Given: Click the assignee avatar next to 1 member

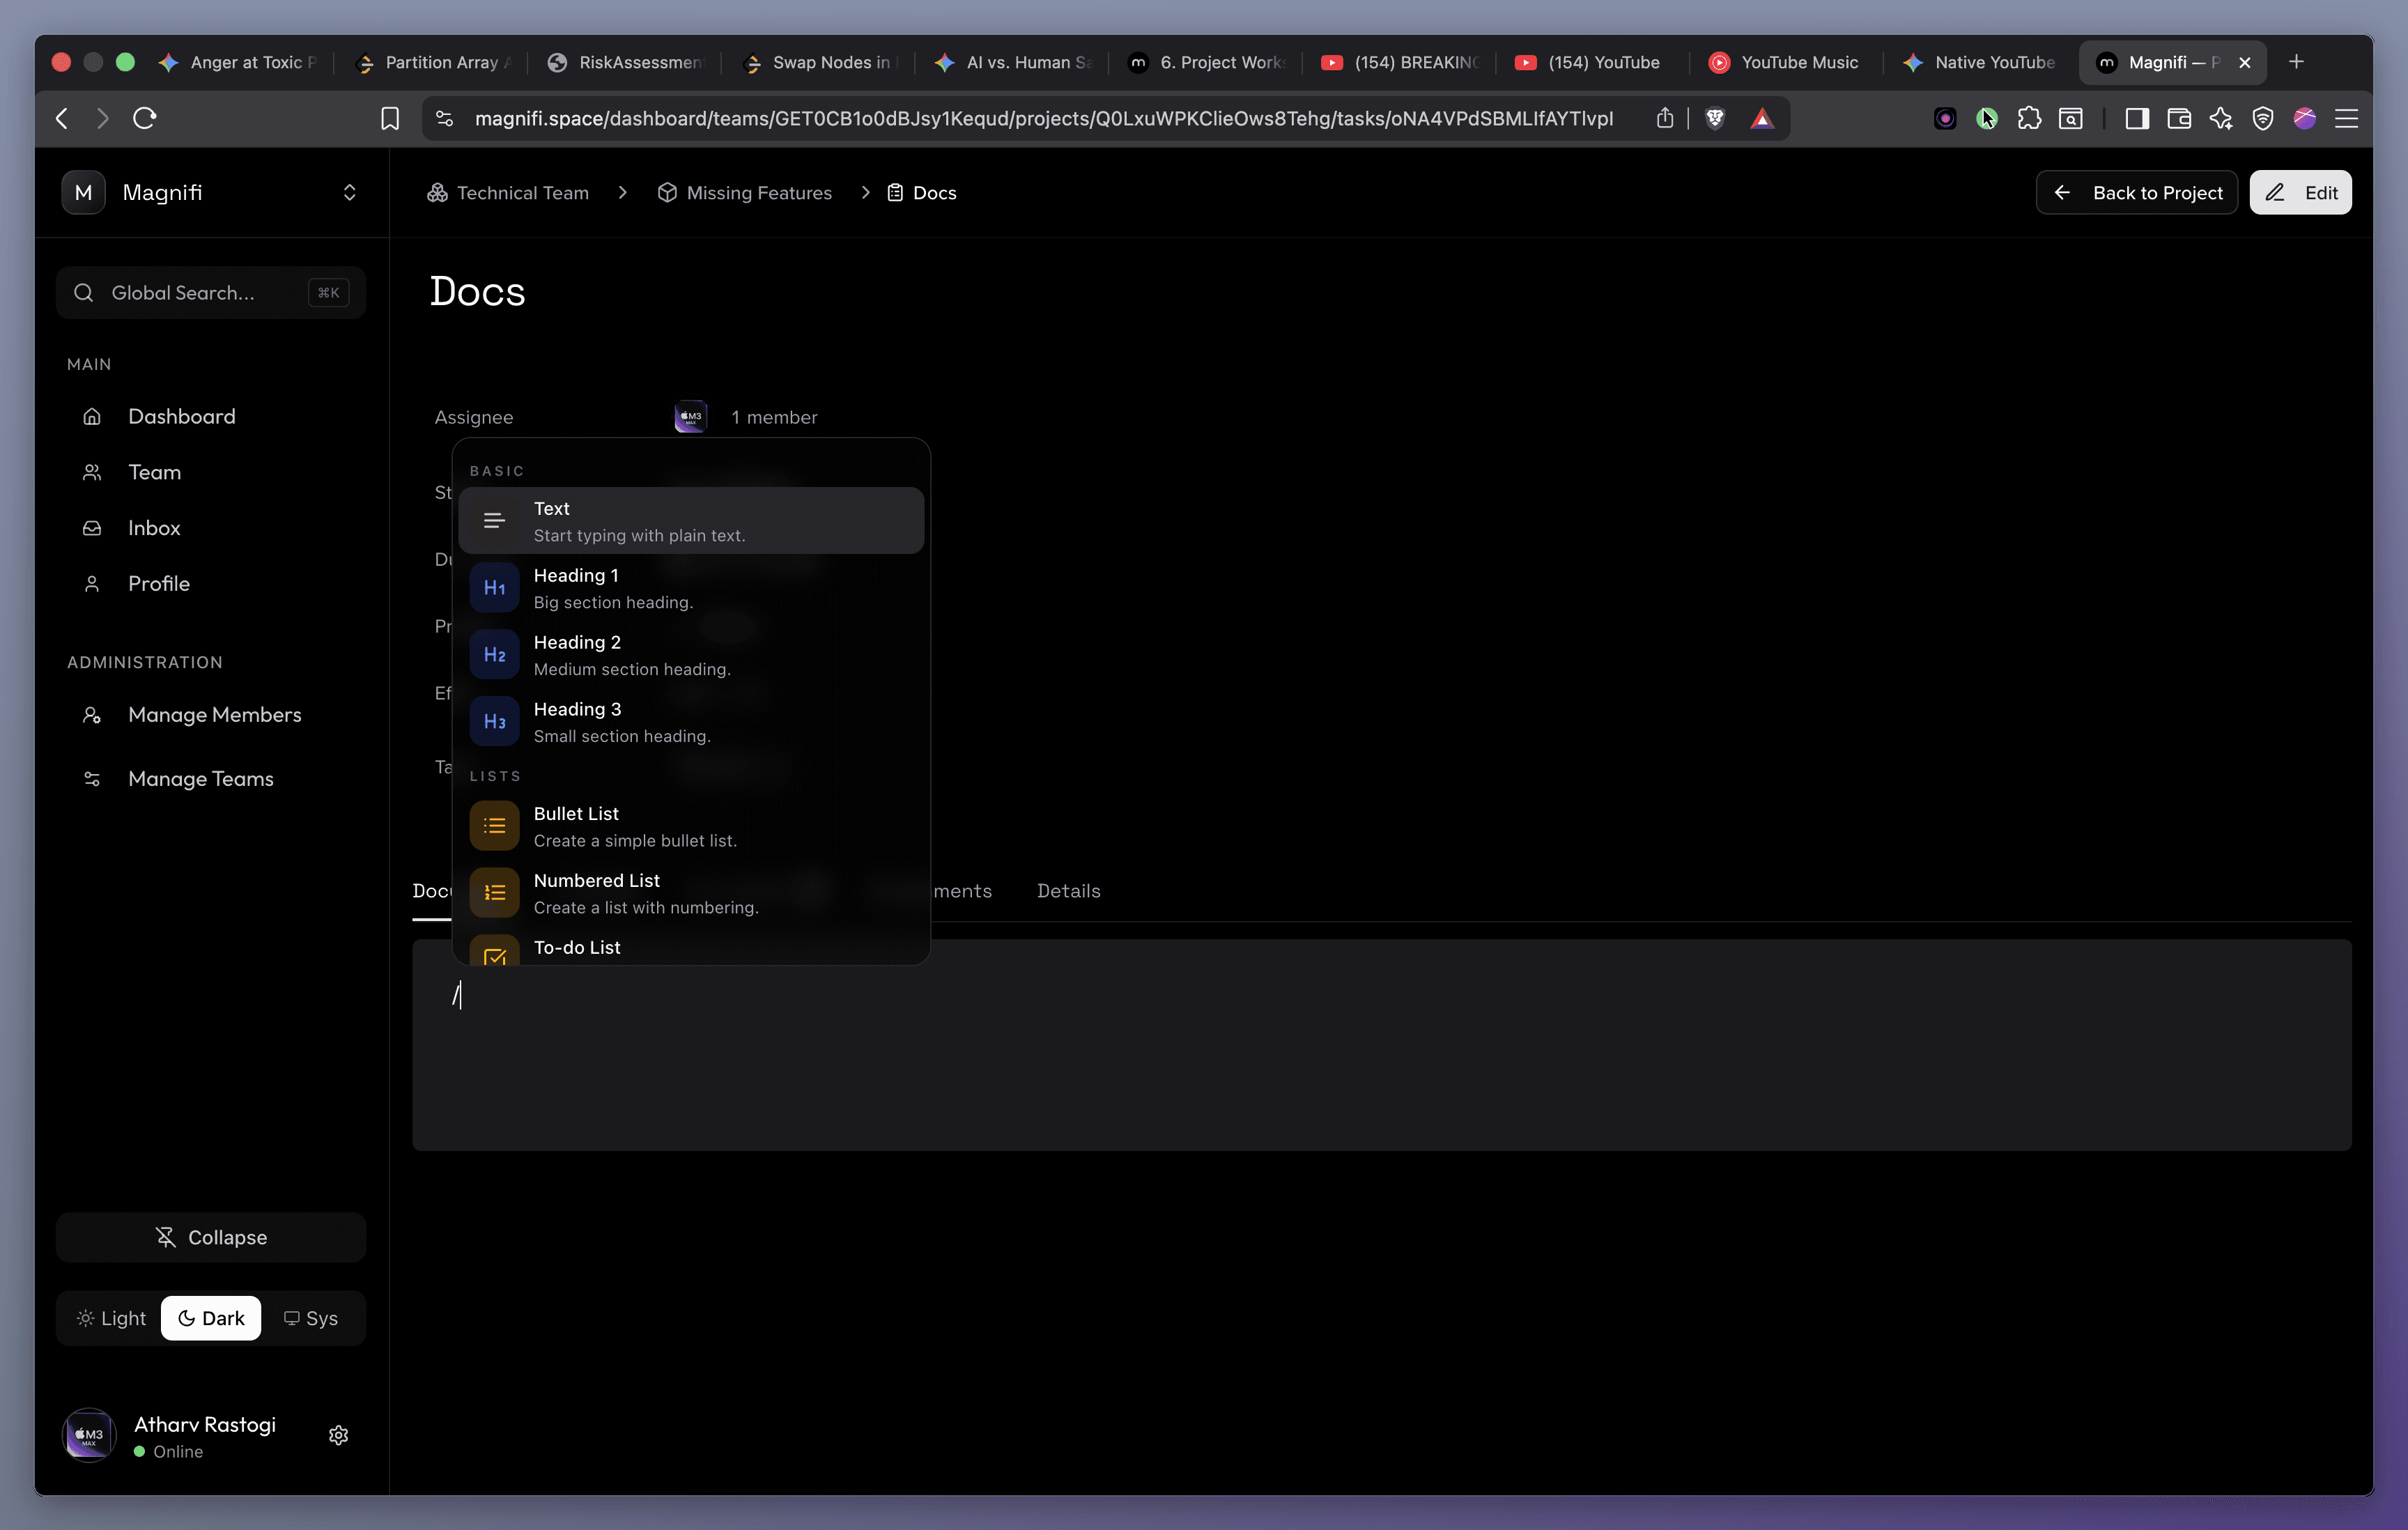Looking at the screenshot, I should tap(691, 417).
